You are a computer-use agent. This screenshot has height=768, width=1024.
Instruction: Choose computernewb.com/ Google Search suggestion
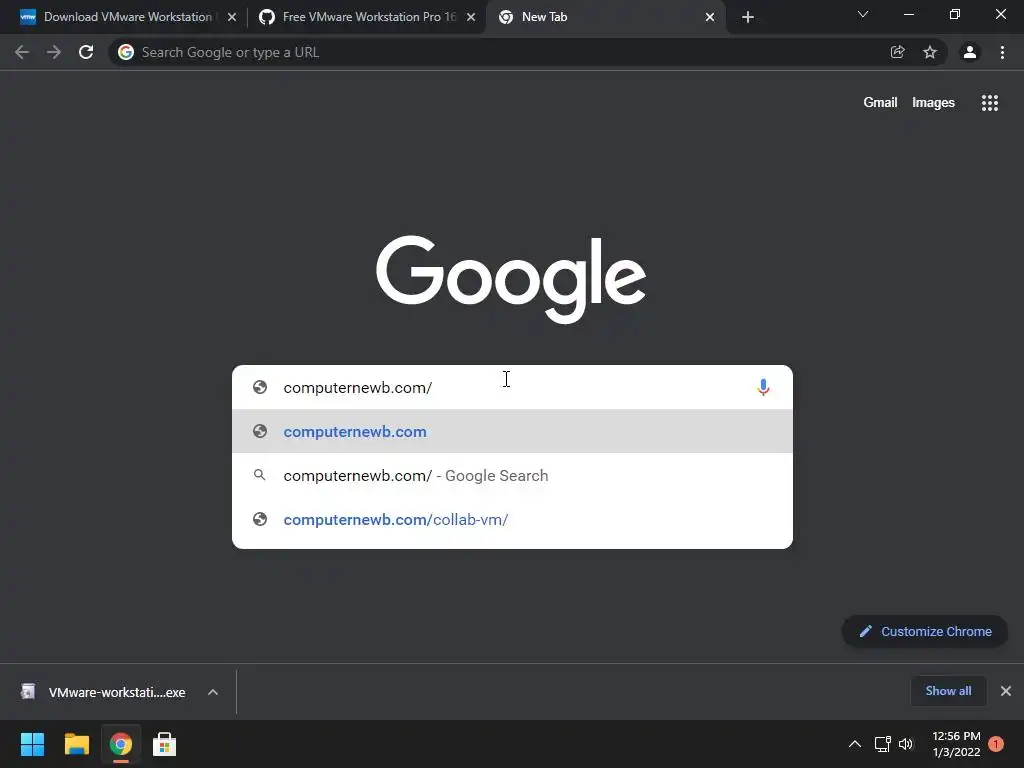512,475
